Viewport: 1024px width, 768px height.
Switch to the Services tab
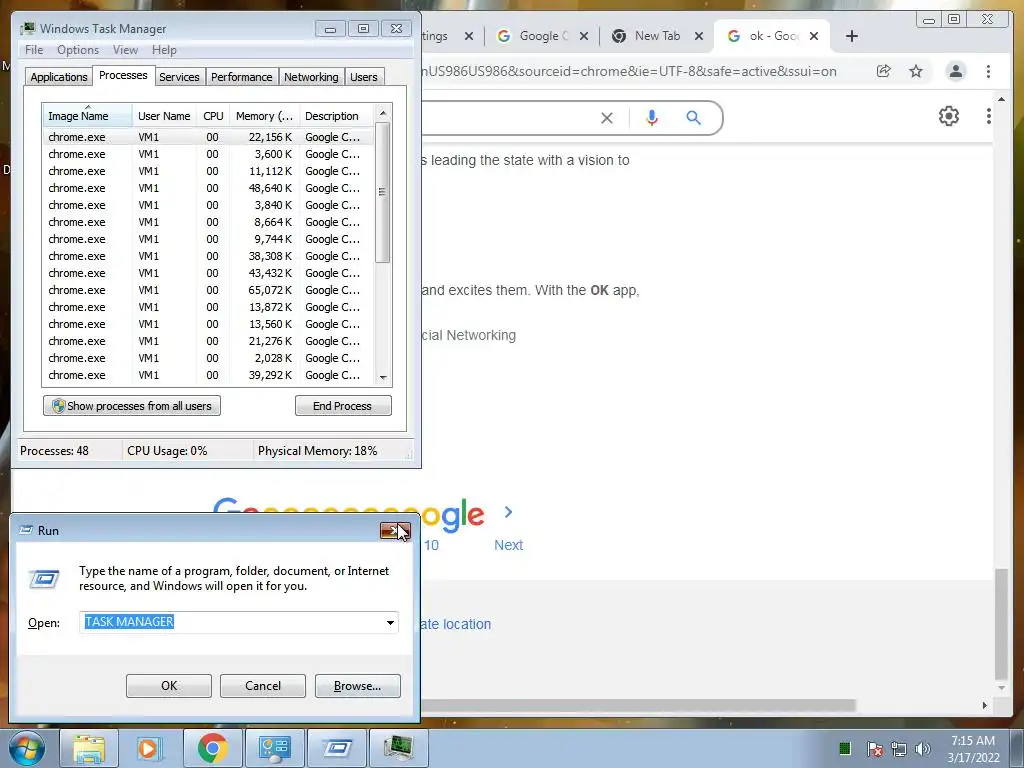(x=179, y=77)
